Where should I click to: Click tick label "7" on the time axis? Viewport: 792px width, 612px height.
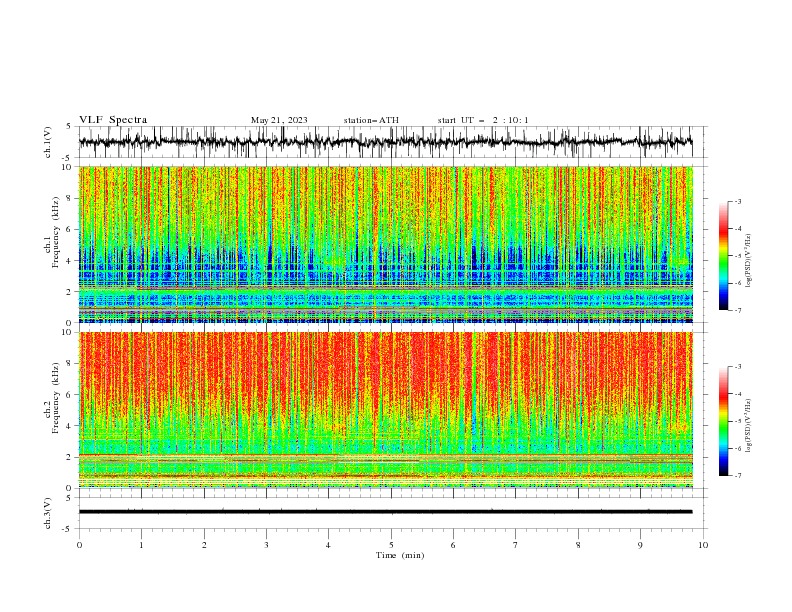(x=516, y=545)
